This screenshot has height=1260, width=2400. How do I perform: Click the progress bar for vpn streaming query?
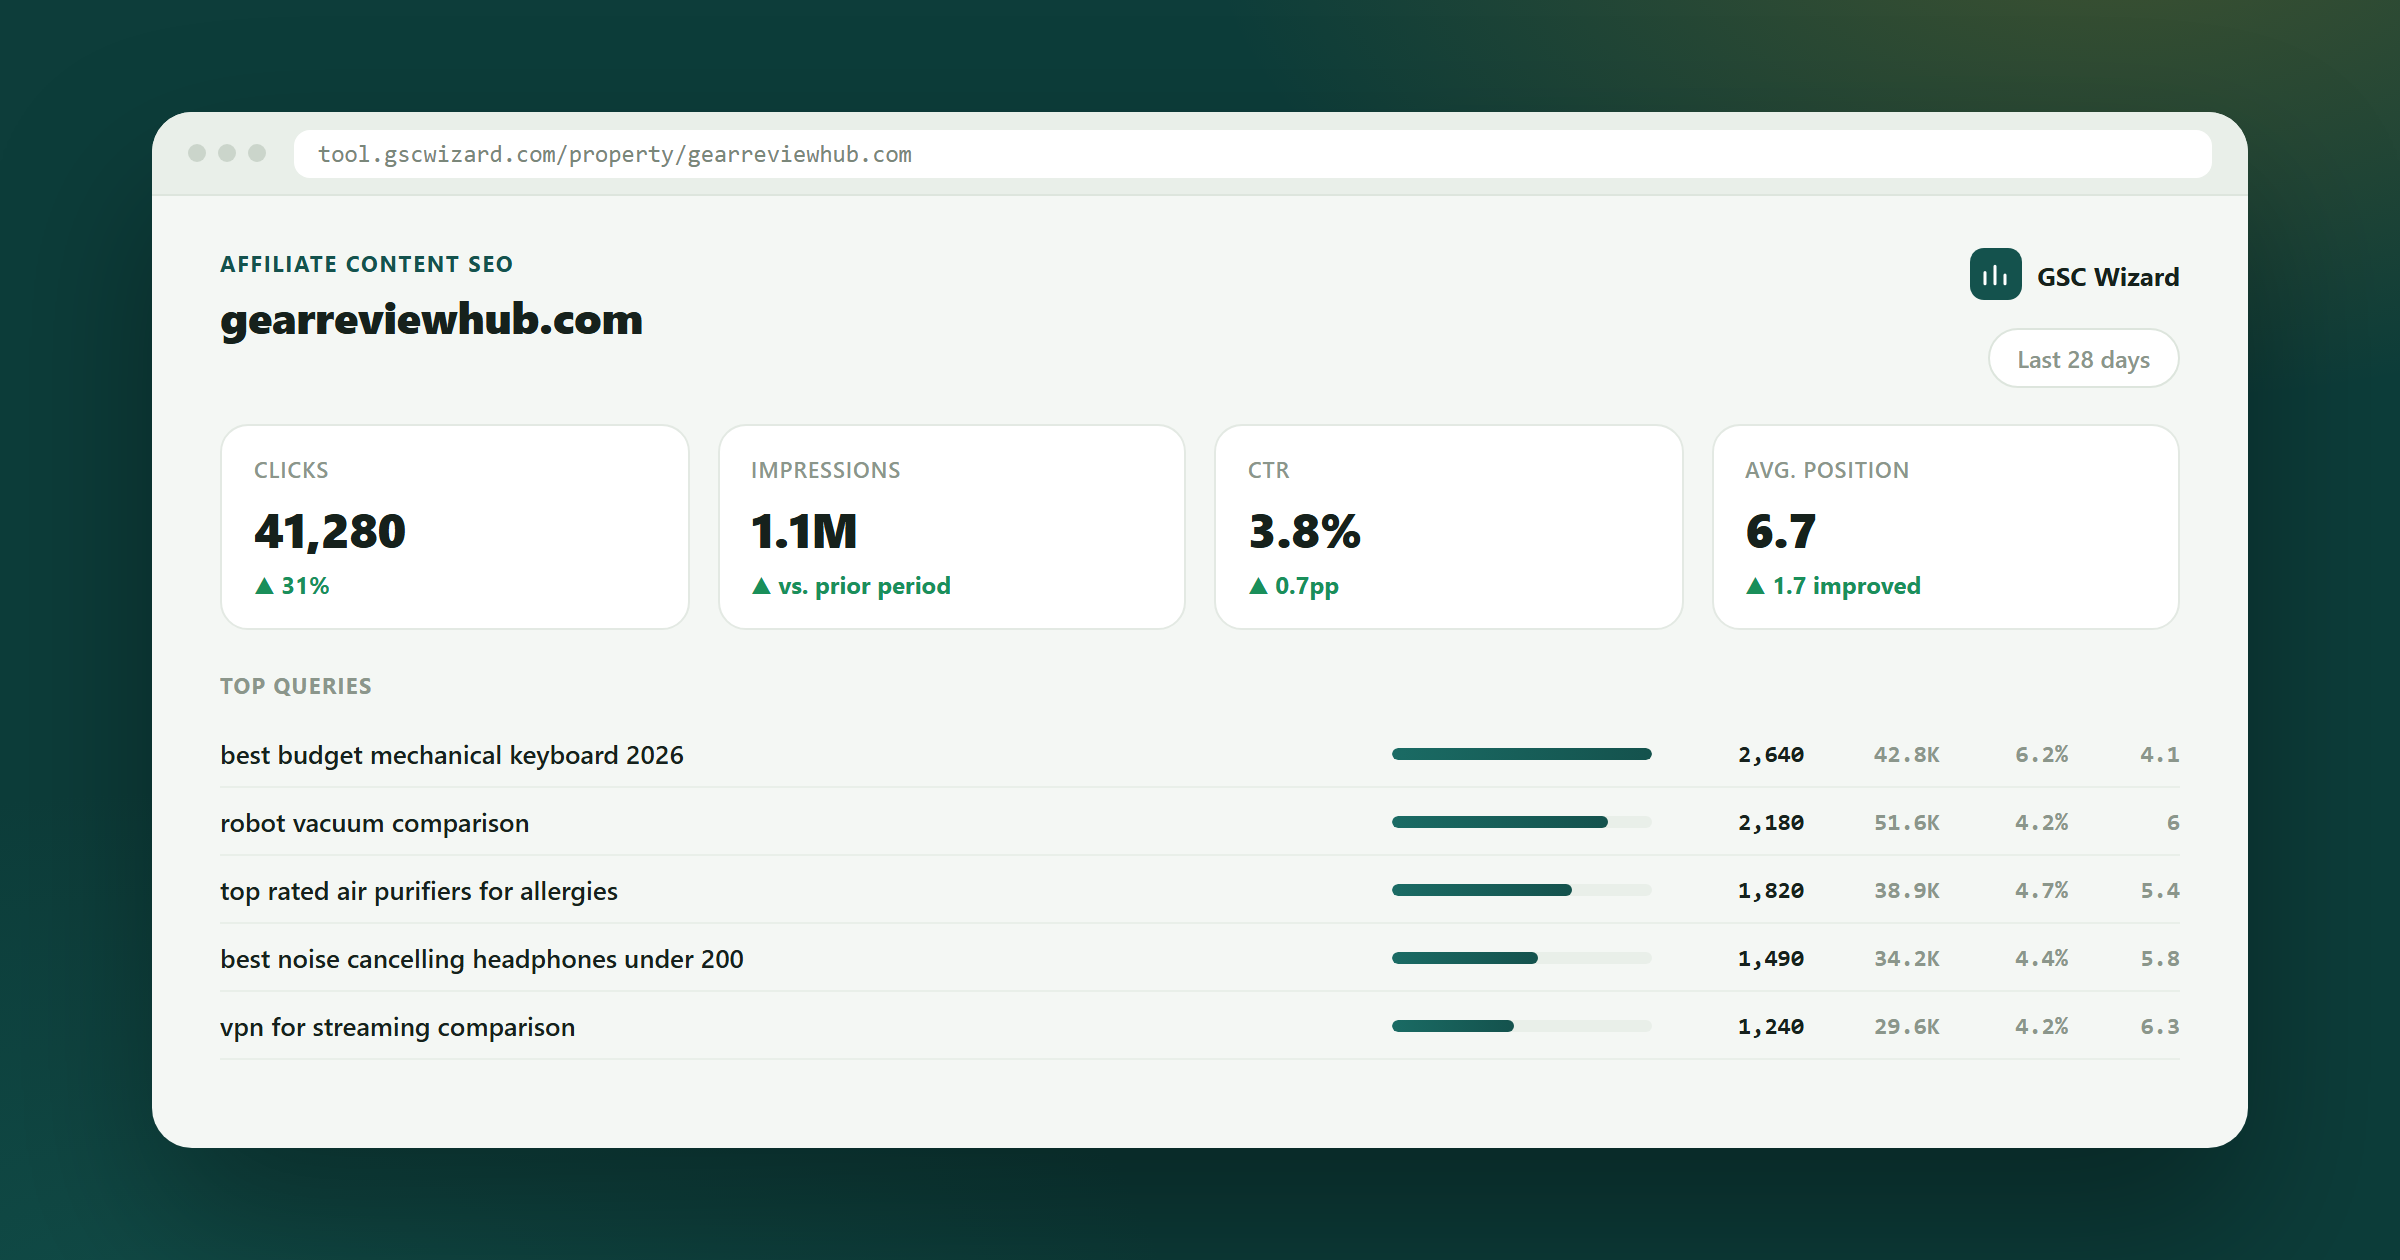(1521, 1026)
